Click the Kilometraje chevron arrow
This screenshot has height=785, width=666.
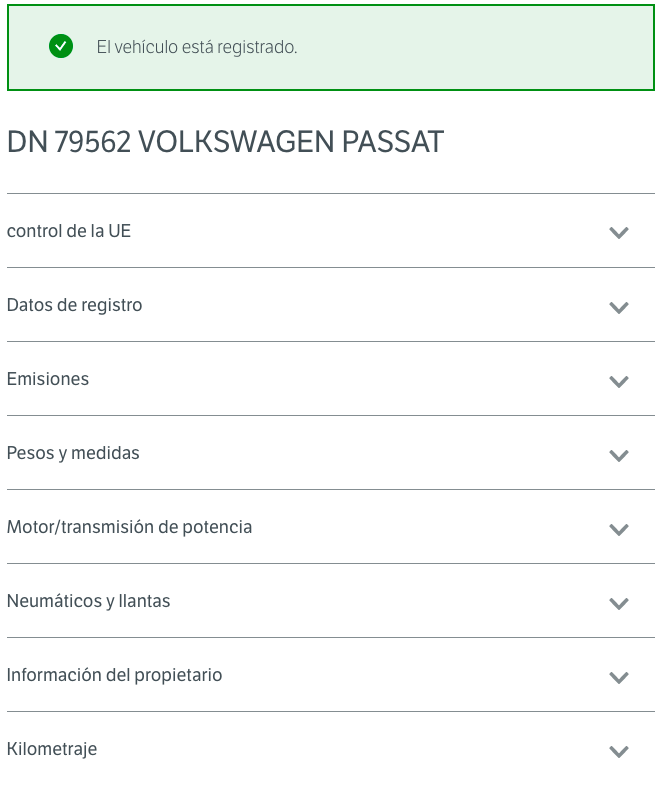pos(618,751)
